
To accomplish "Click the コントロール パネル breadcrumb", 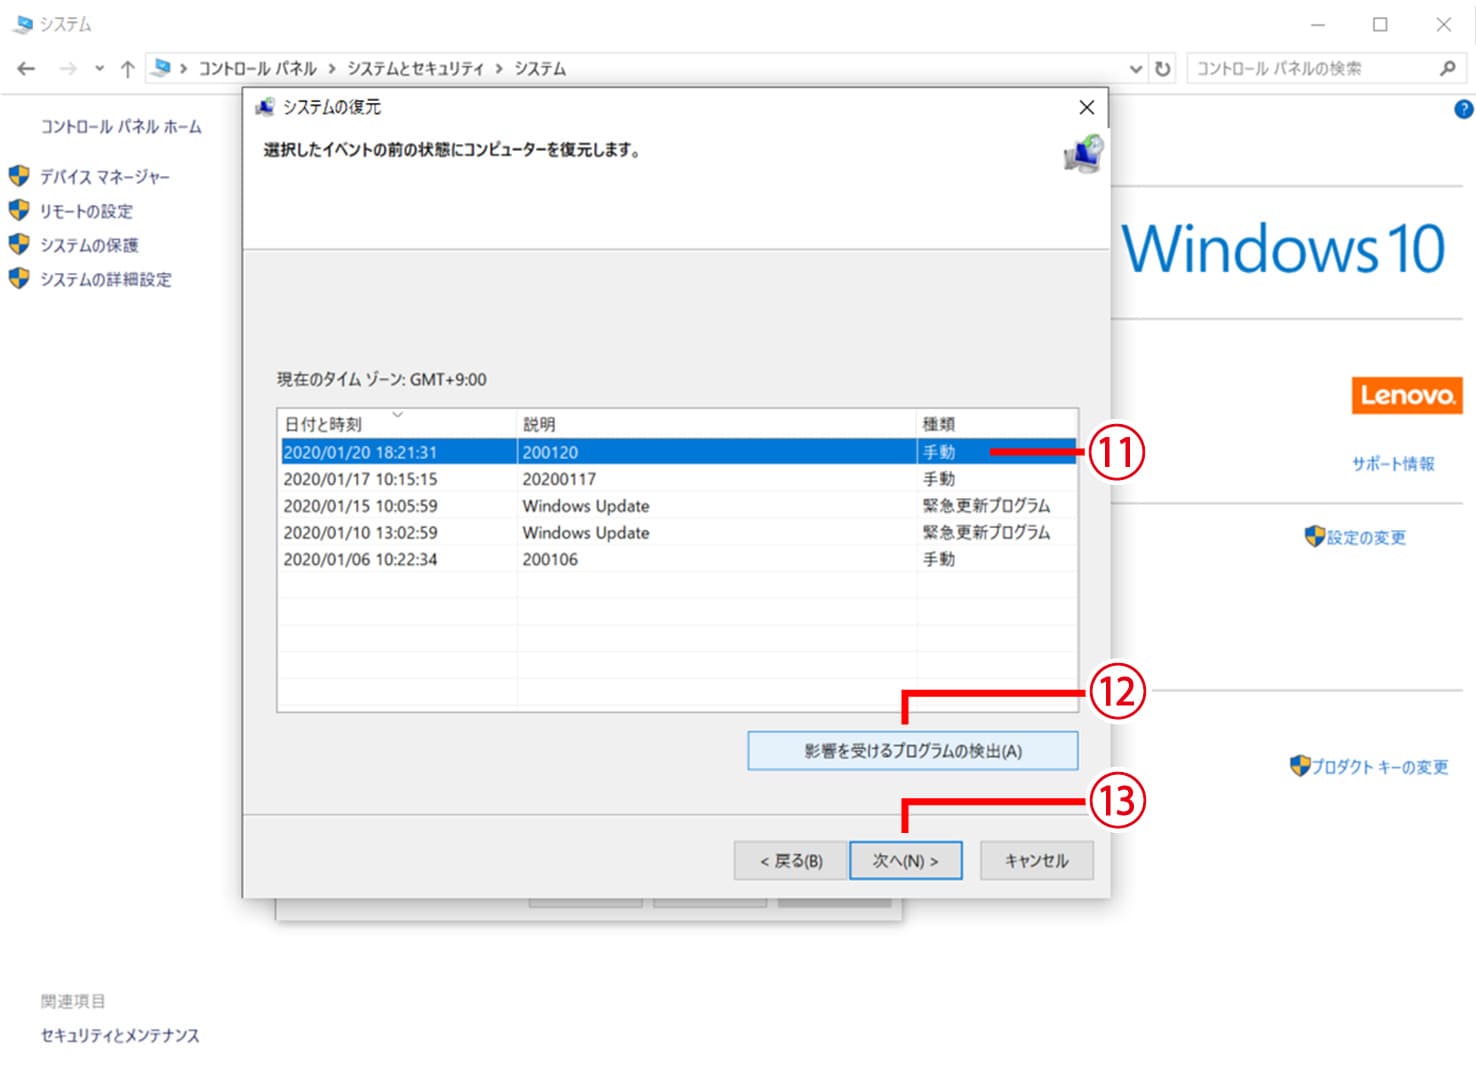I will click(x=257, y=68).
